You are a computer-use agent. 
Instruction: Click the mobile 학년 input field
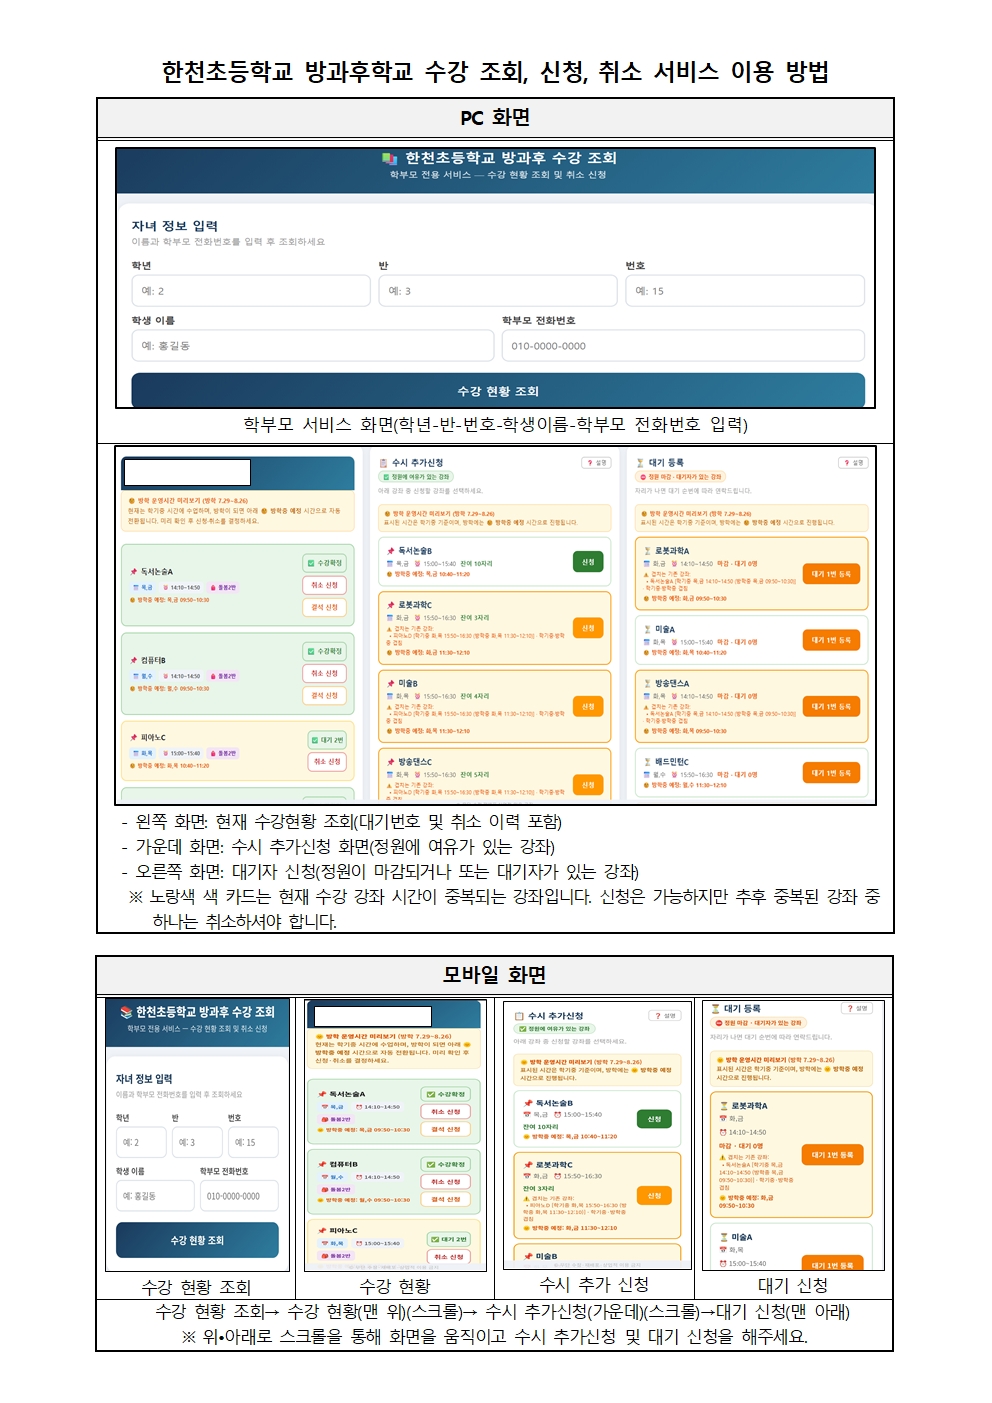click(142, 1142)
